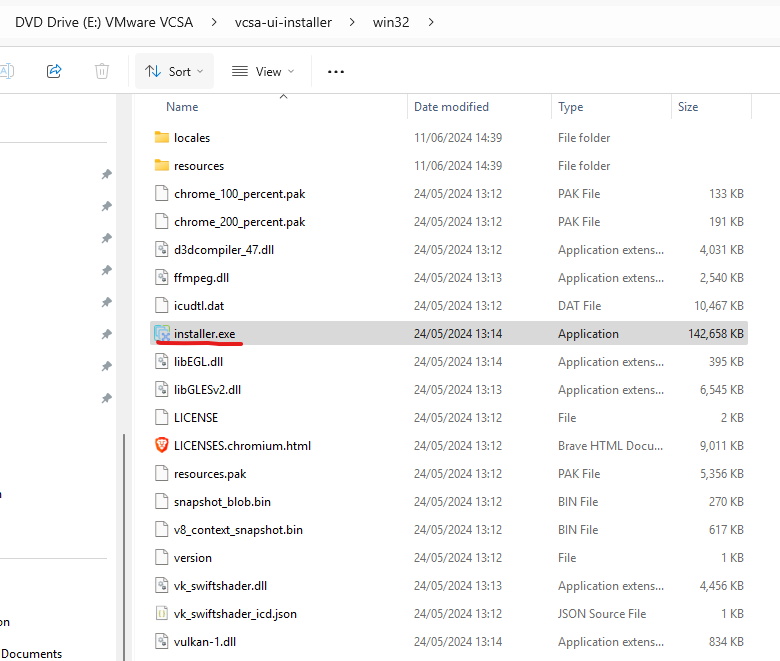Open the View dropdown menu
Image resolution: width=780 pixels, height=661 pixels.
(263, 72)
